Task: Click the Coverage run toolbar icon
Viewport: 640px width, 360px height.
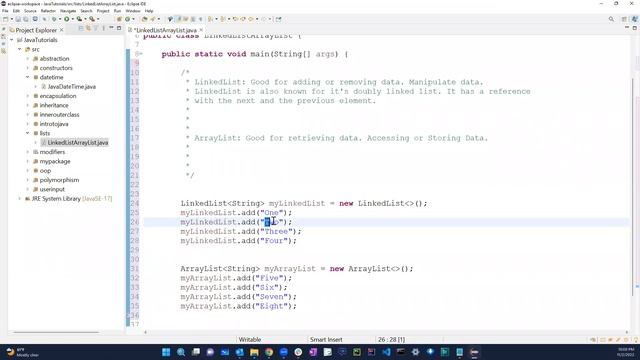Action: pos(79,19)
